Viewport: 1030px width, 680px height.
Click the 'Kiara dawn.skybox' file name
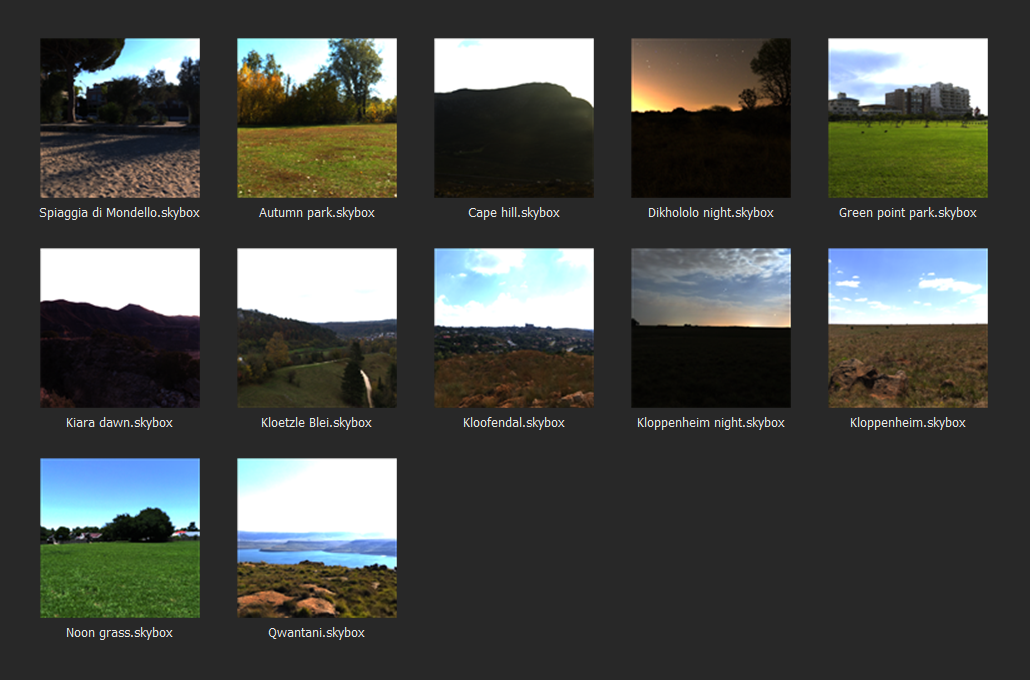pyautogui.click(x=119, y=423)
